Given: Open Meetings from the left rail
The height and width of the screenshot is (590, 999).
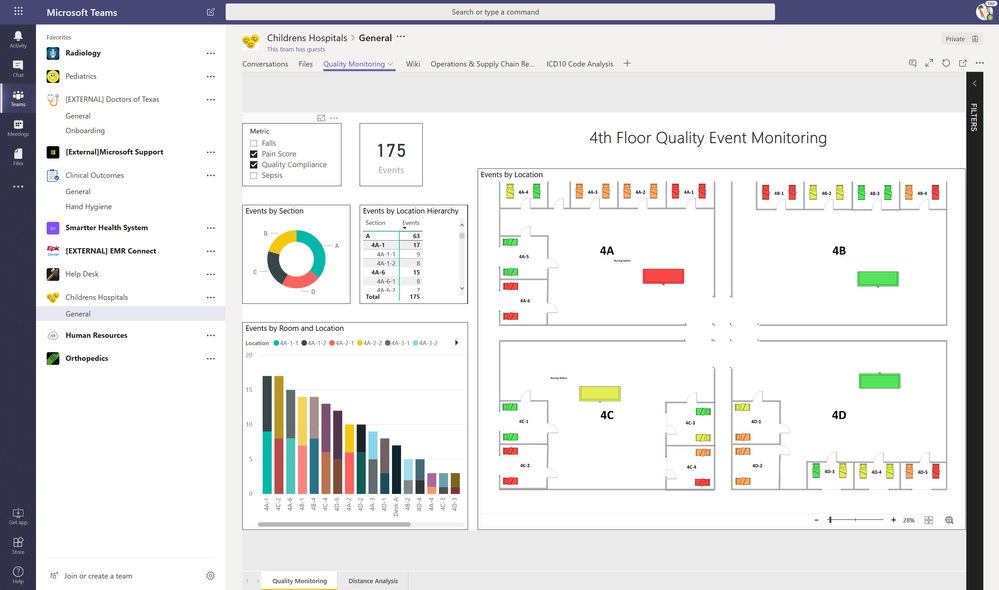Looking at the screenshot, I should [x=18, y=127].
